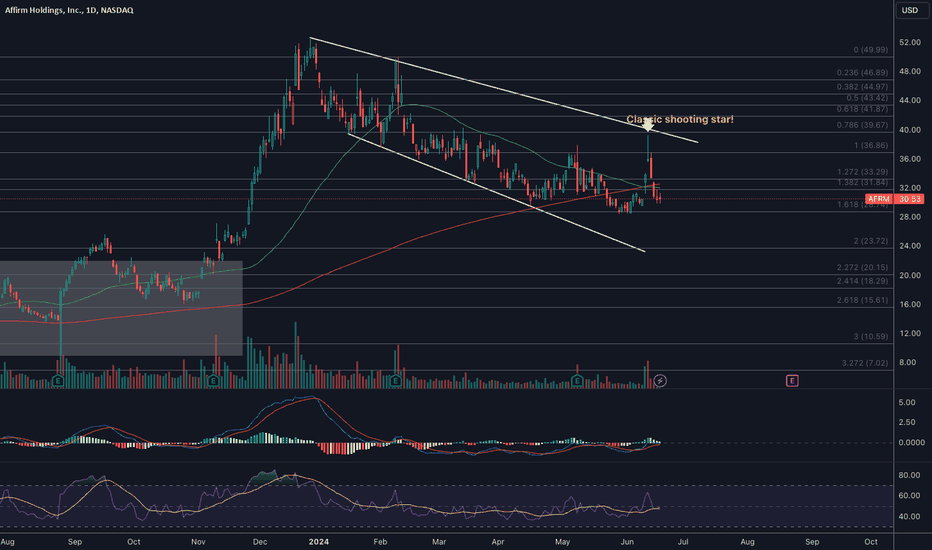Select the 2.618 (15.61) Fibonacci level label

[862, 300]
